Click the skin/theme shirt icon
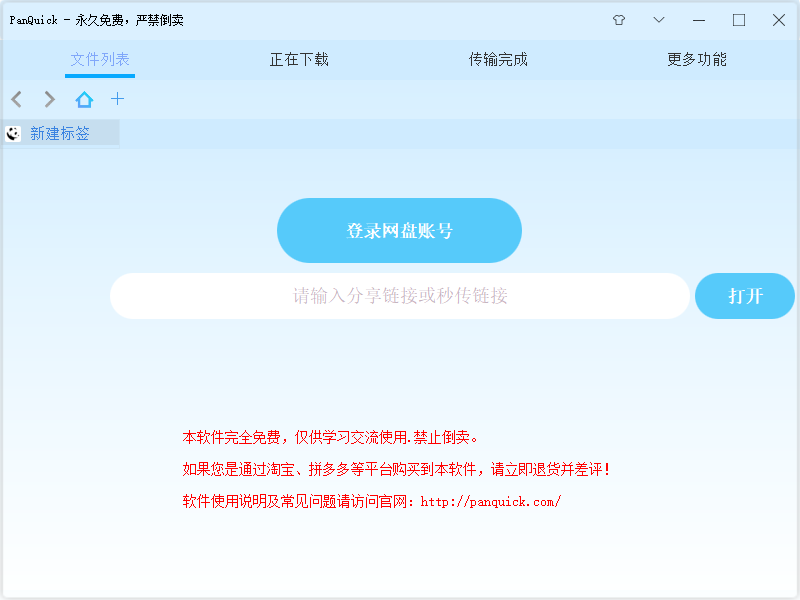Image resolution: width=800 pixels, height=600 pixels. click(619, 20)
